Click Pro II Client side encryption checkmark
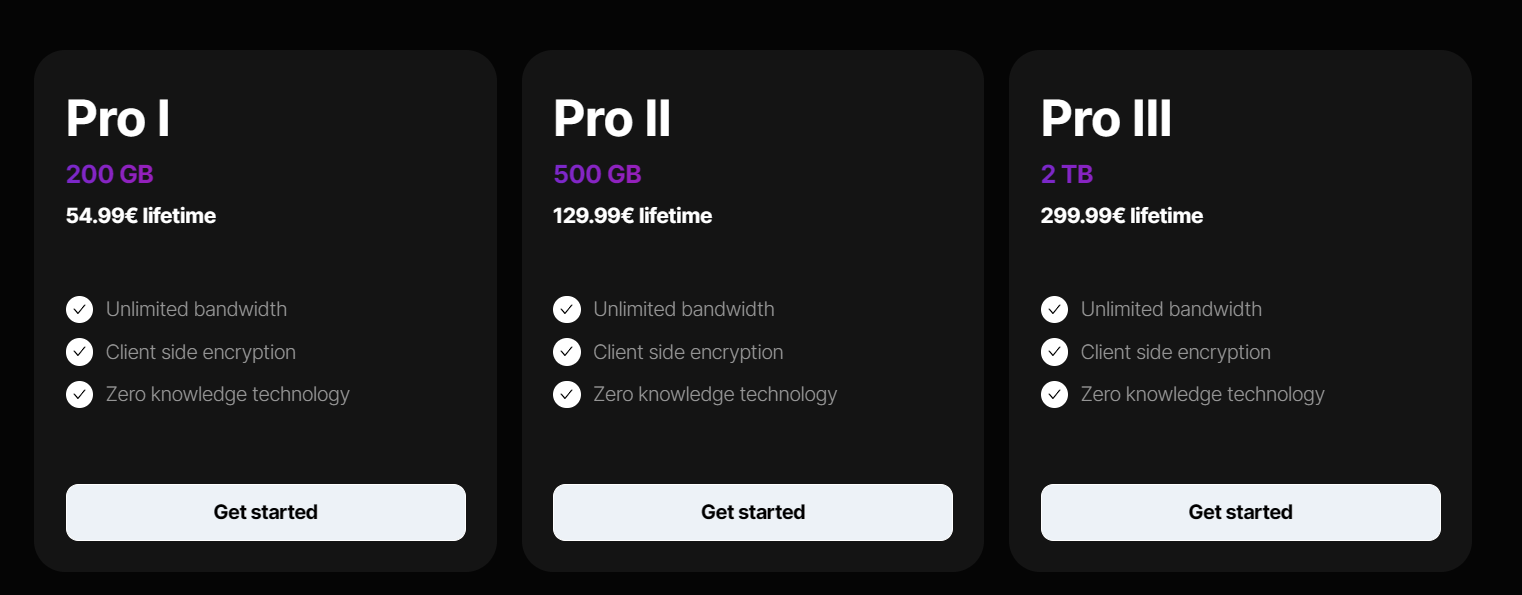The width and height of the screenshot is (1522, 595). (x=567, y=352)
